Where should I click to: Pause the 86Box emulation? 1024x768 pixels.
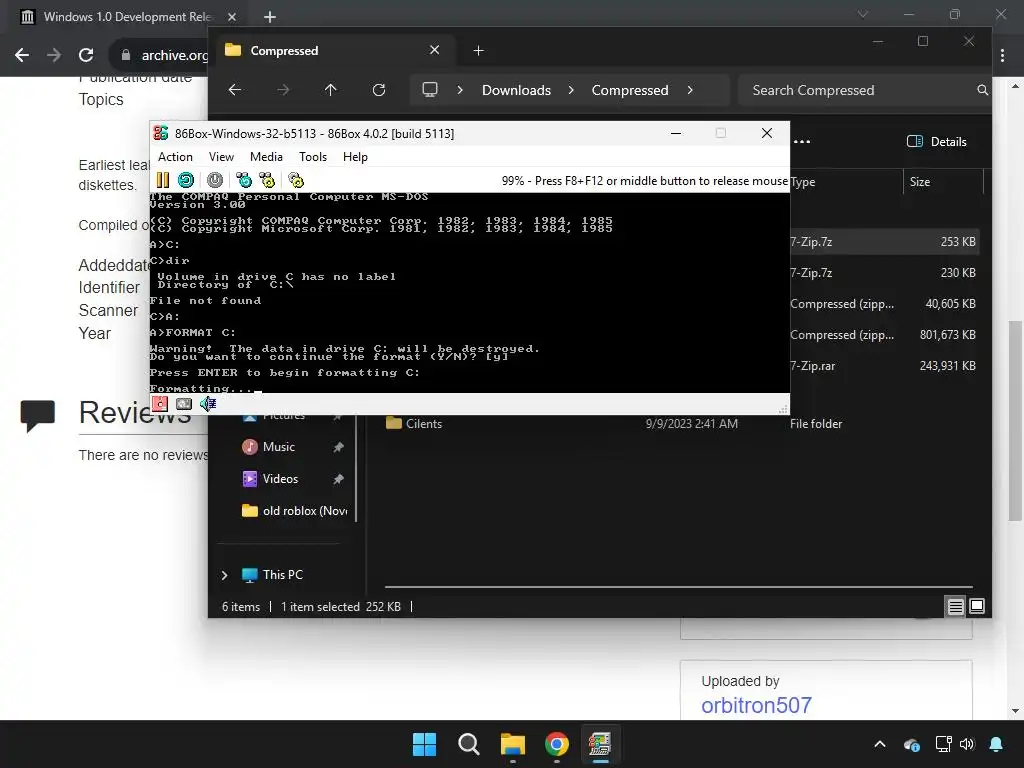pos(163,180)
